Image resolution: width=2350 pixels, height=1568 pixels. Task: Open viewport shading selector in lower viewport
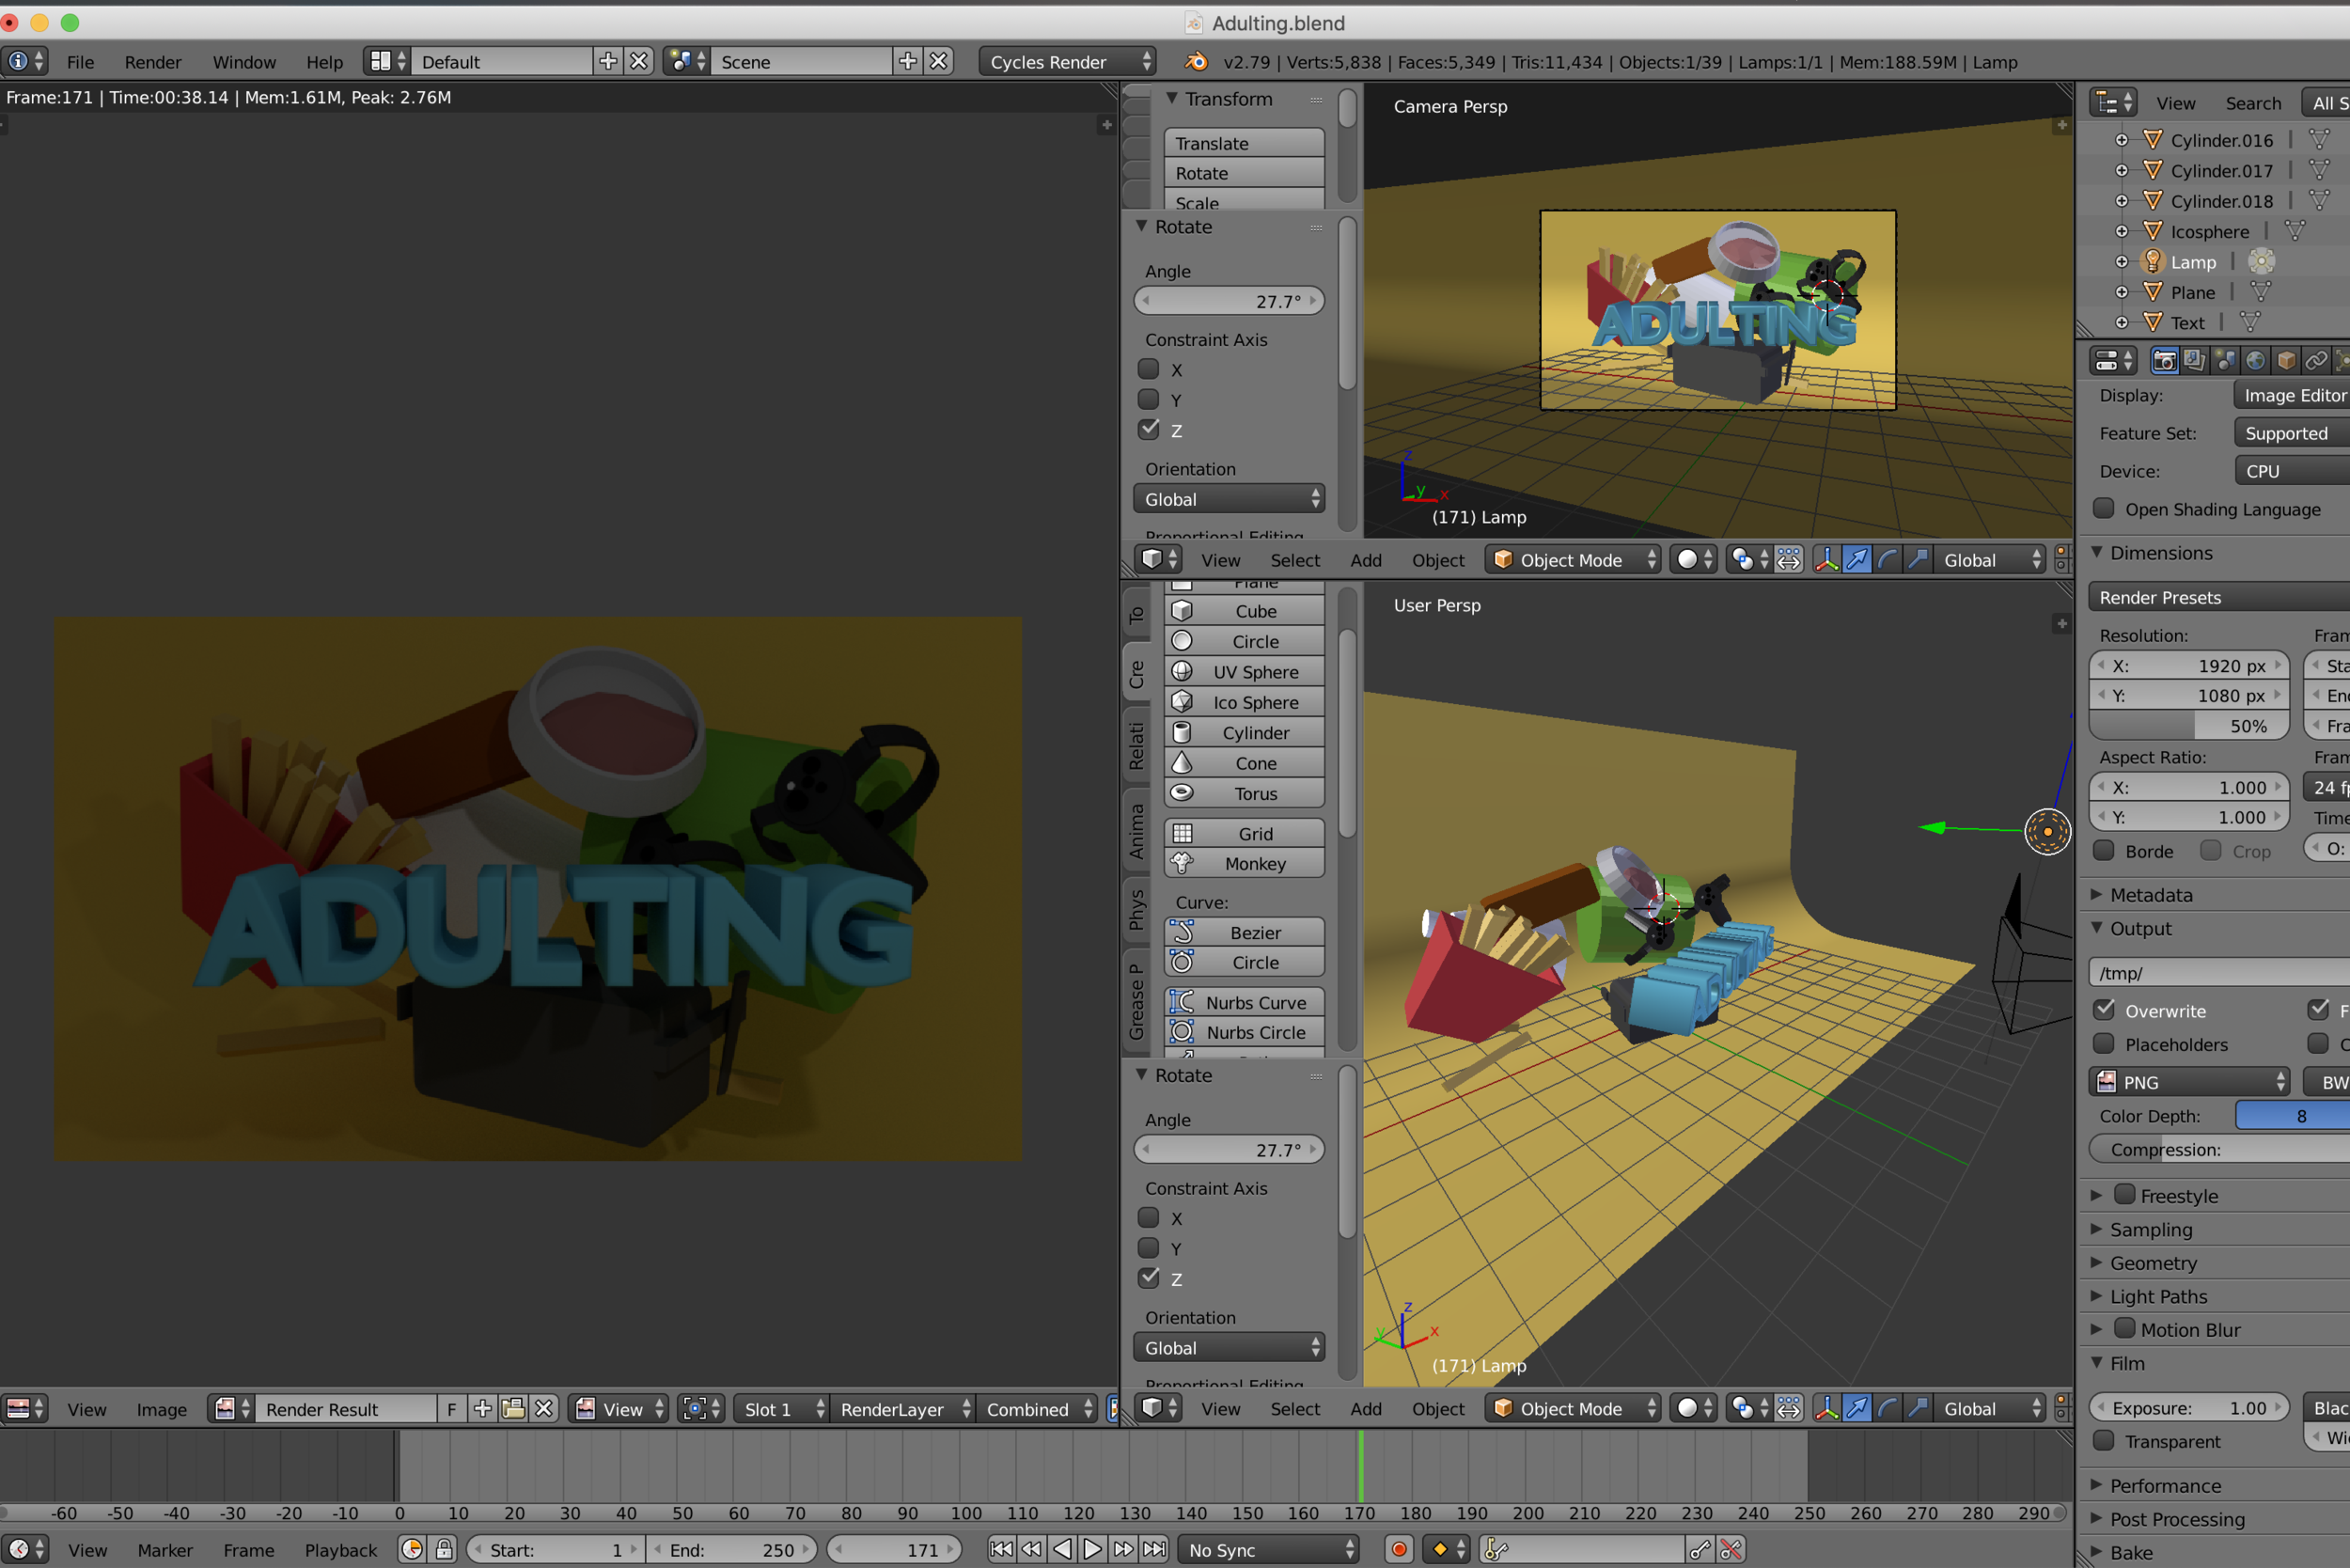coord(1694,1408)
